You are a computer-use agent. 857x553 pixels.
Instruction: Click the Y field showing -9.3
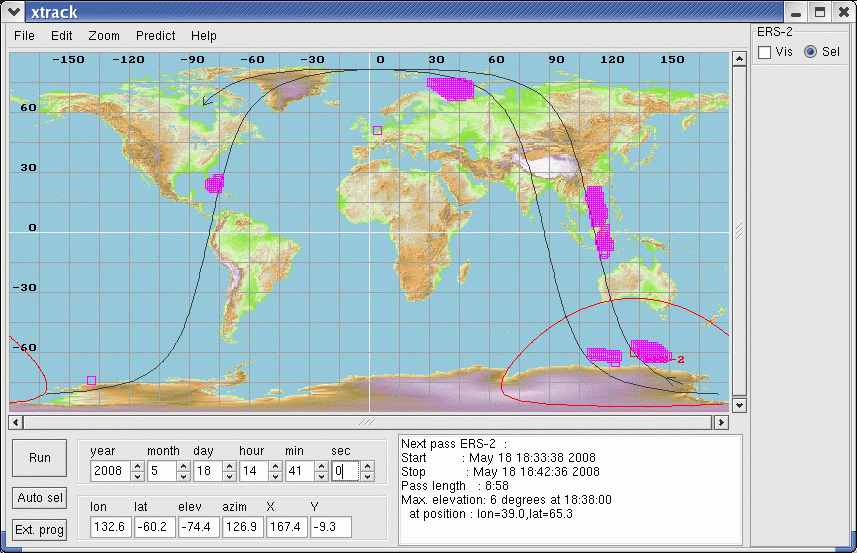(331, 527)
